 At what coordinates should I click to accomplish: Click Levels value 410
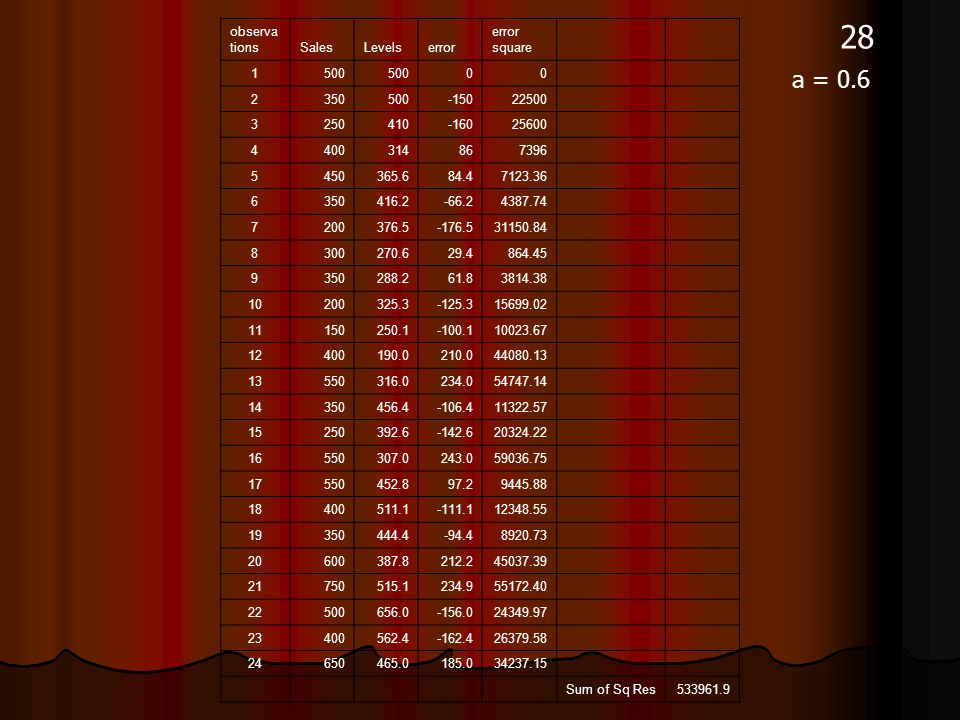[398, 124]
